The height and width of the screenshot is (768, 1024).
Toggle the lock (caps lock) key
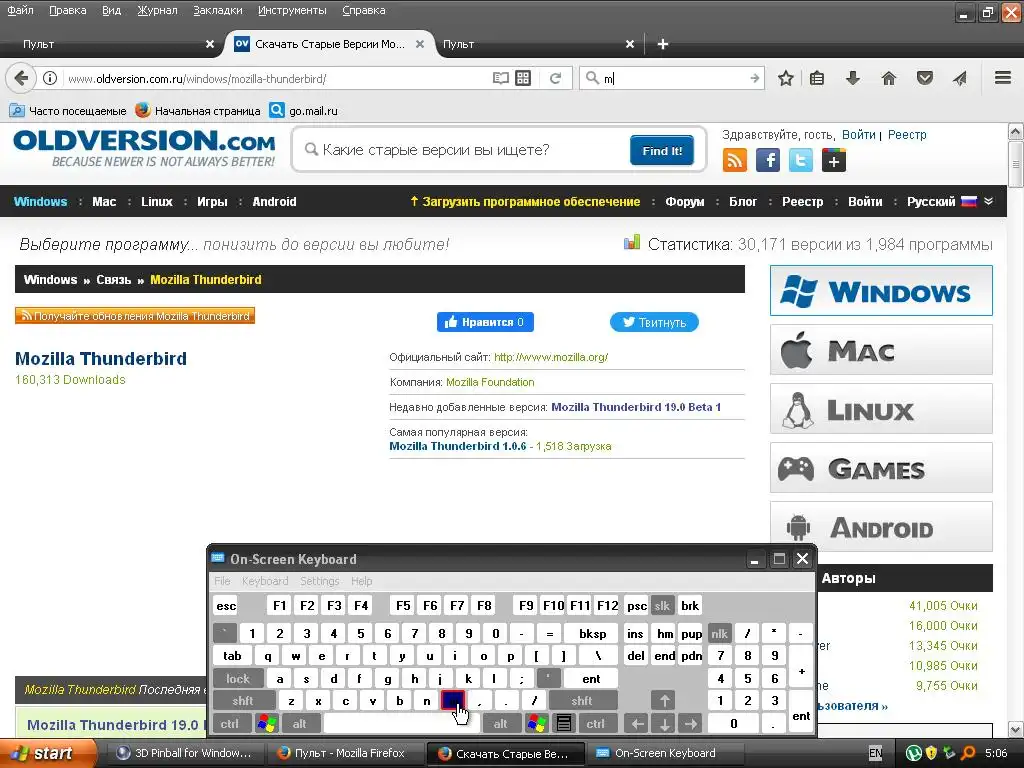[x=238, y=679]
